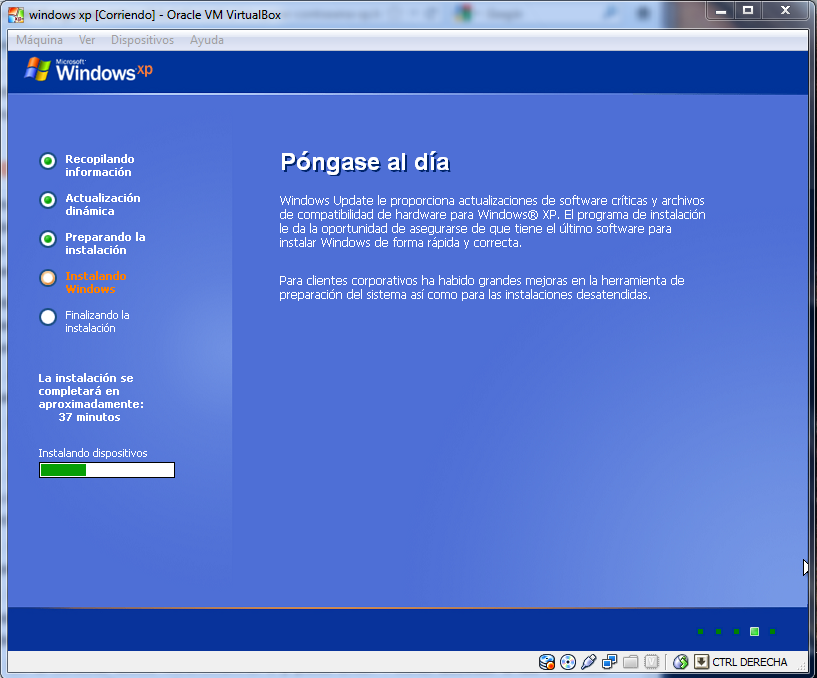This screenshot has height=678, width=817.
Task: Click the VirtualBox XP icon in title bar
Action: [x=16, y=15]
